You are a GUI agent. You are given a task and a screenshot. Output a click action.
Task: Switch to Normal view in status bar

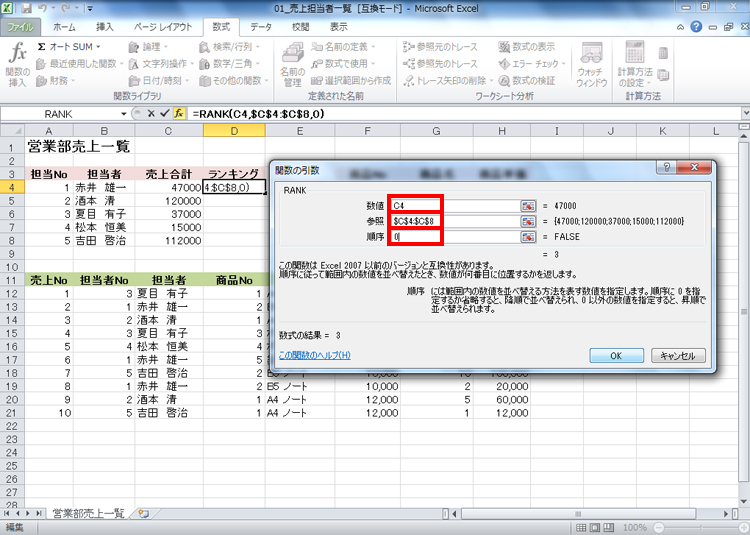coord(581,527)
